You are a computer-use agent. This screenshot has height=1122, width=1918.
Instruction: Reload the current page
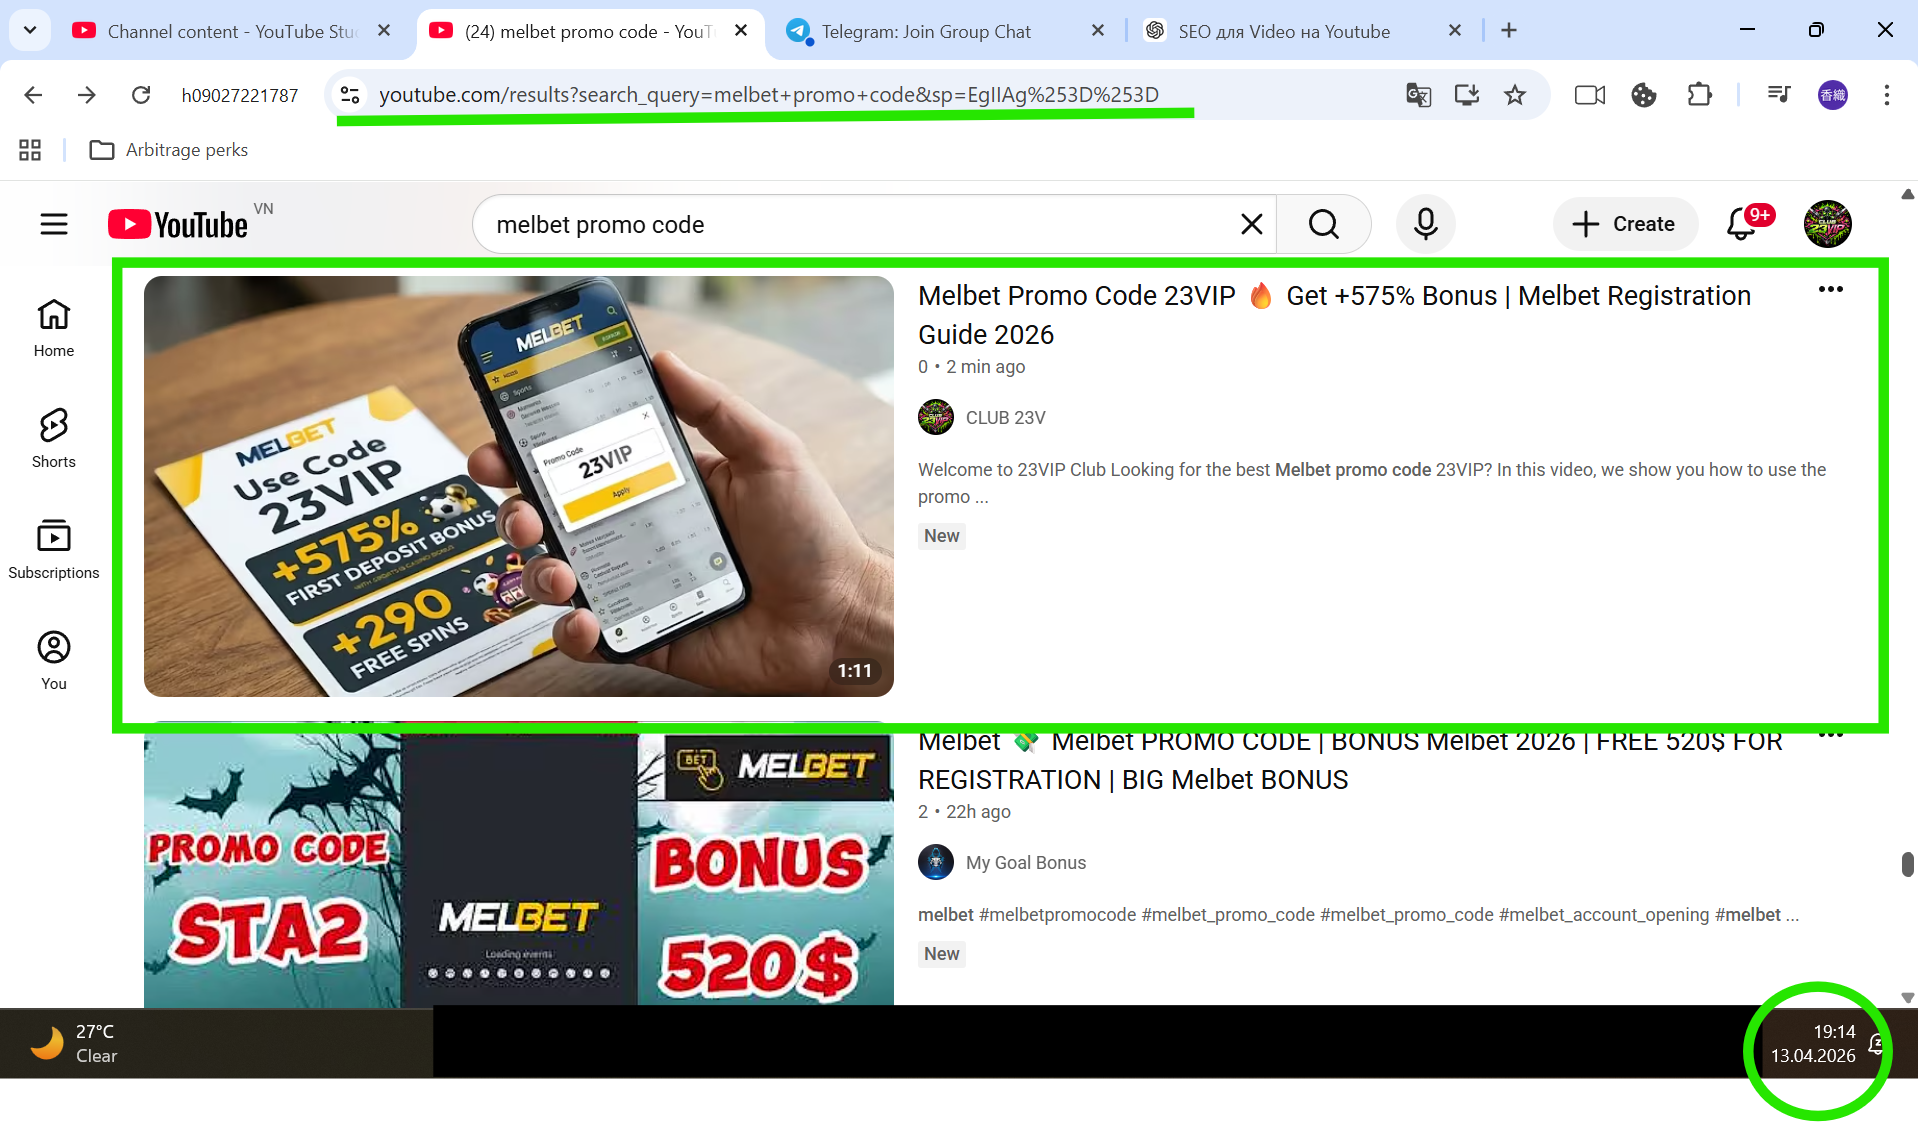coord(141,95)
